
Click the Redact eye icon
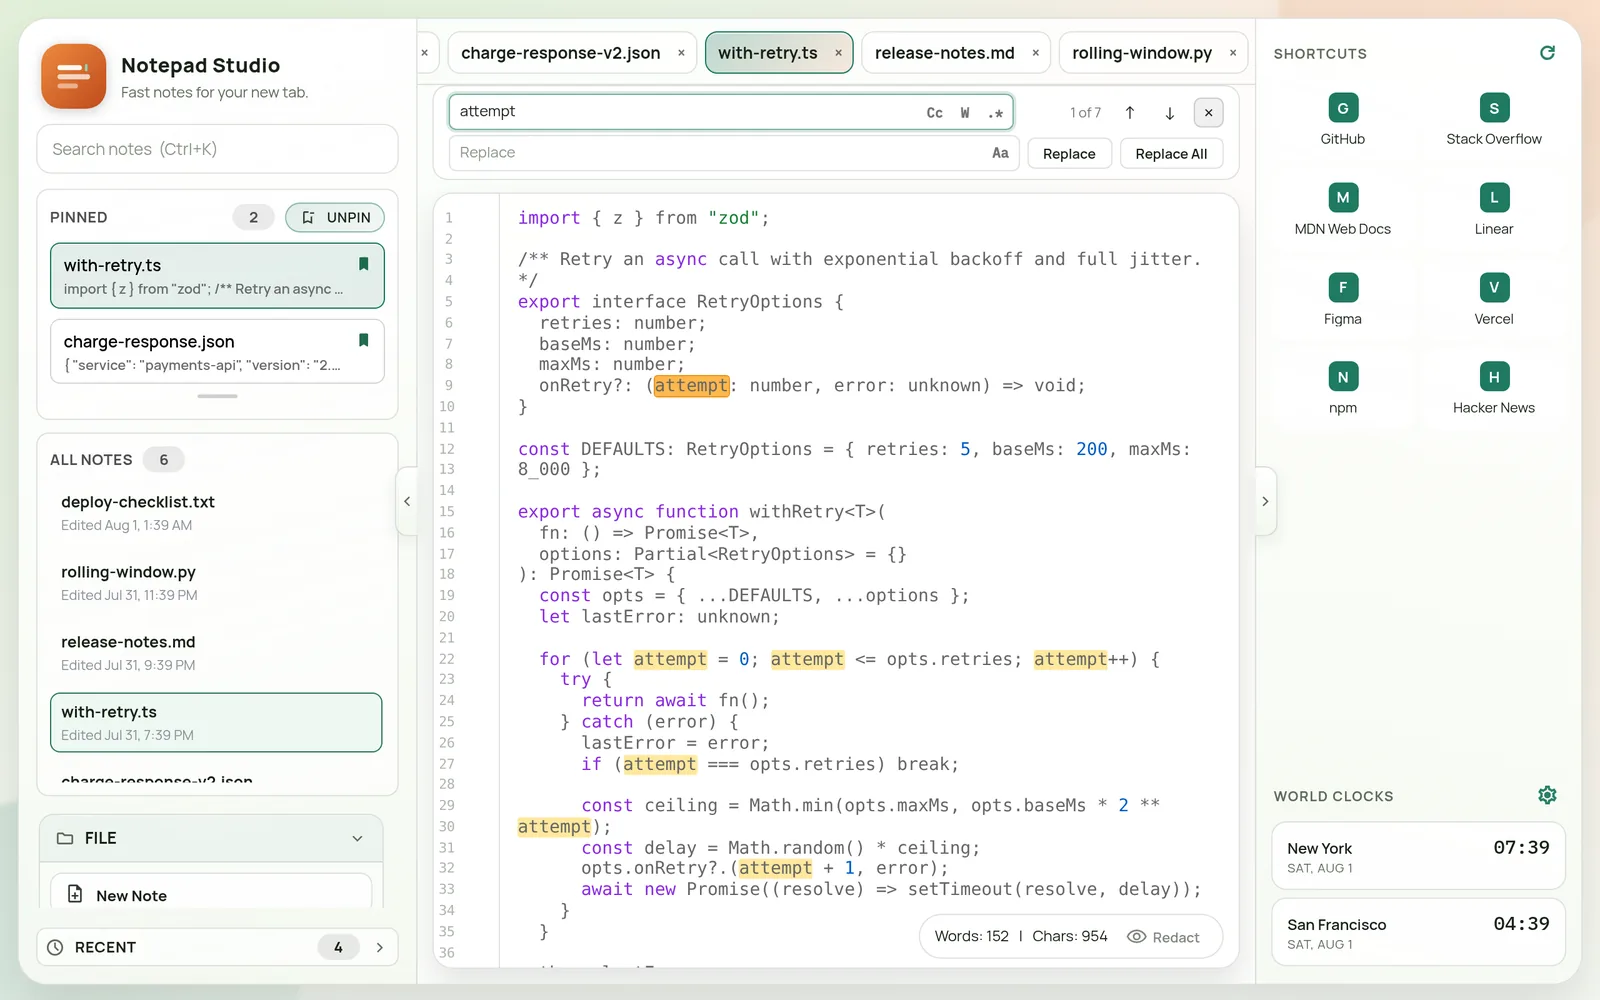pos(1136,937)
